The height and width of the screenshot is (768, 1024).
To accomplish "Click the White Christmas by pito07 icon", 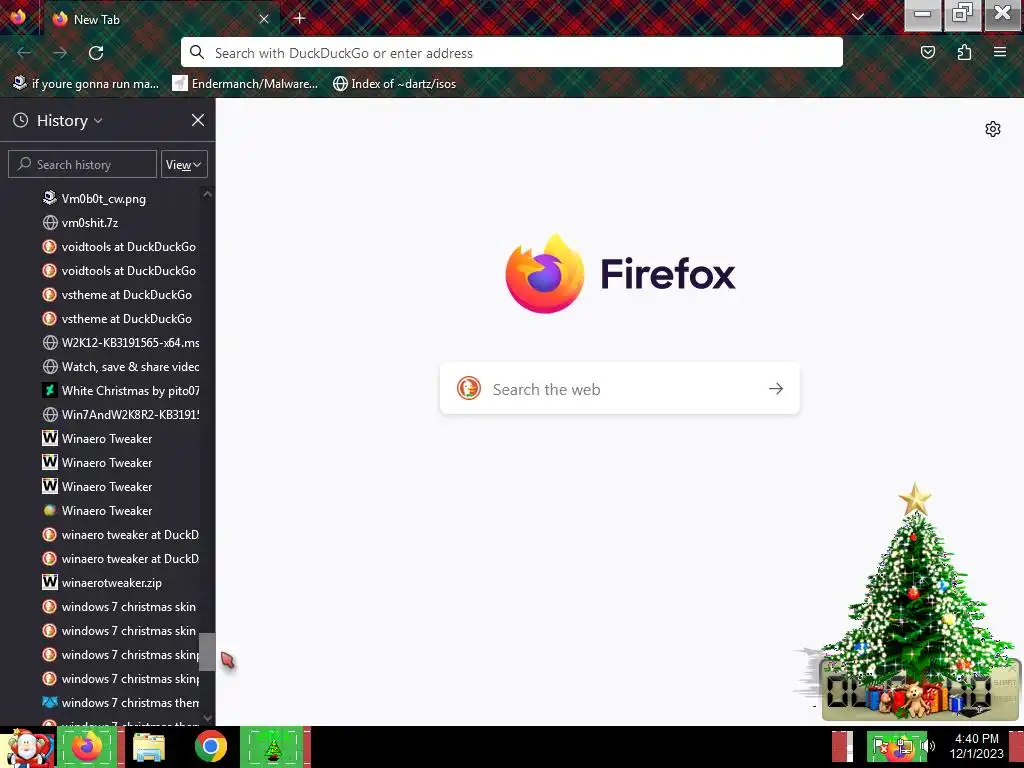I will (50, 391).
